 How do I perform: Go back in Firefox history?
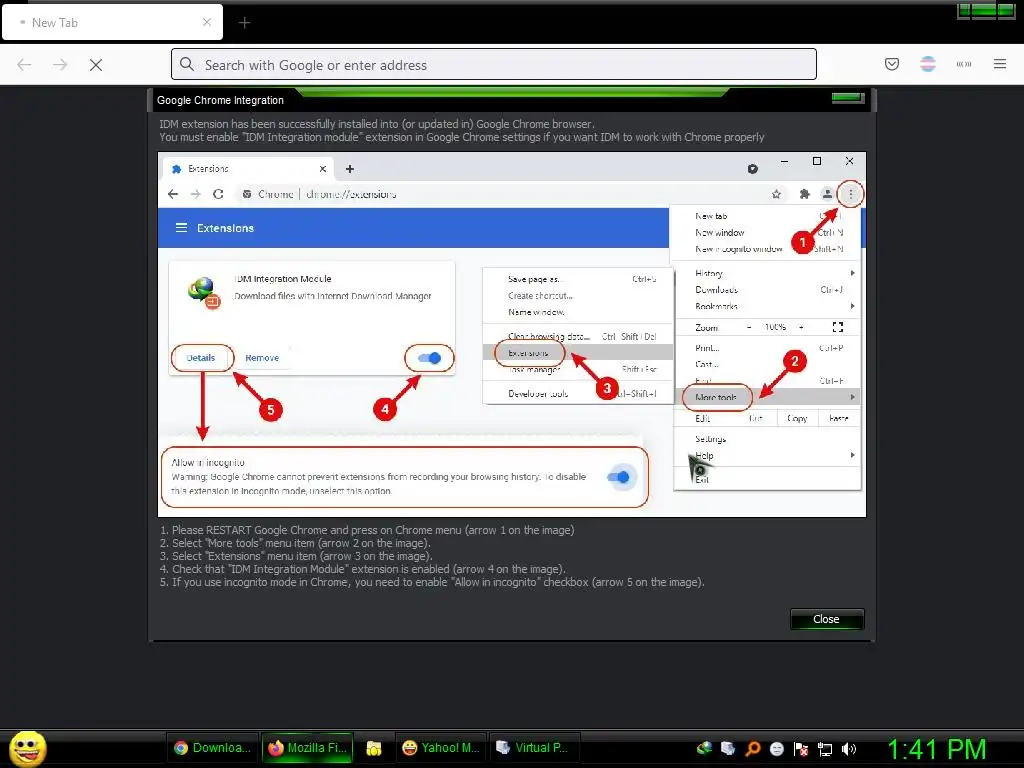(x=24, y=65)
